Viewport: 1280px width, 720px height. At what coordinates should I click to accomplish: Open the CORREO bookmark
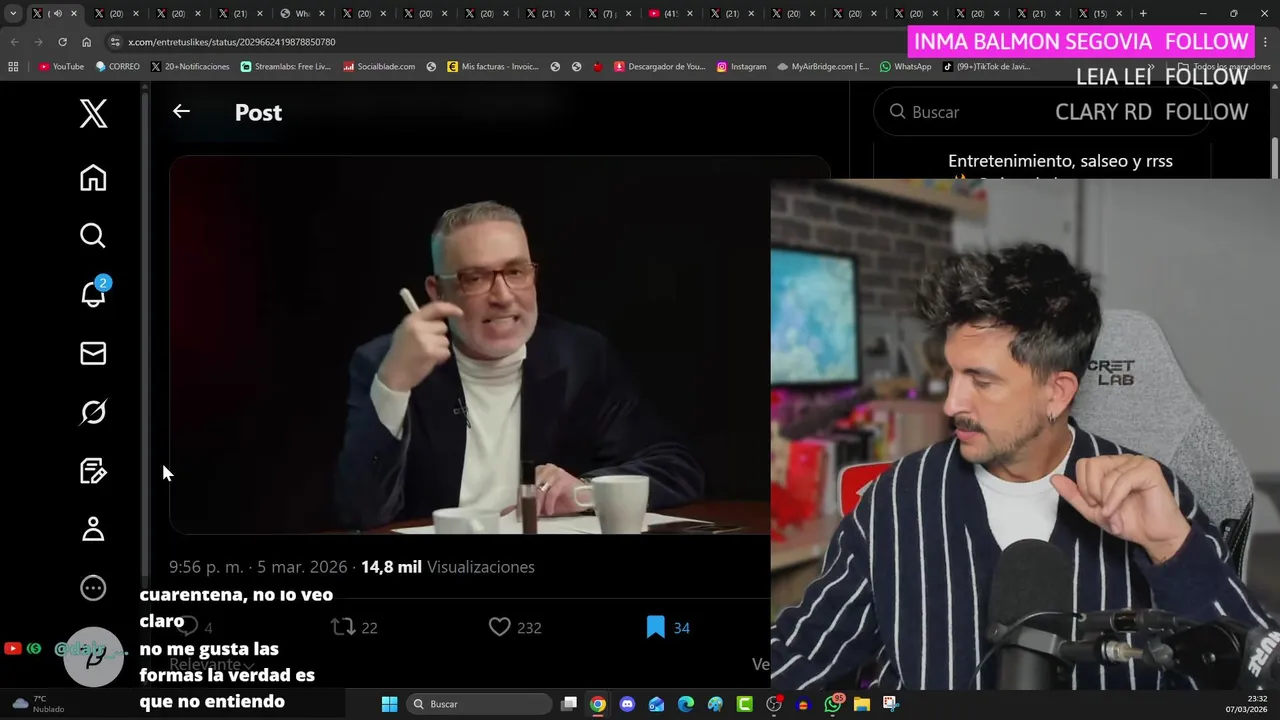118,66
